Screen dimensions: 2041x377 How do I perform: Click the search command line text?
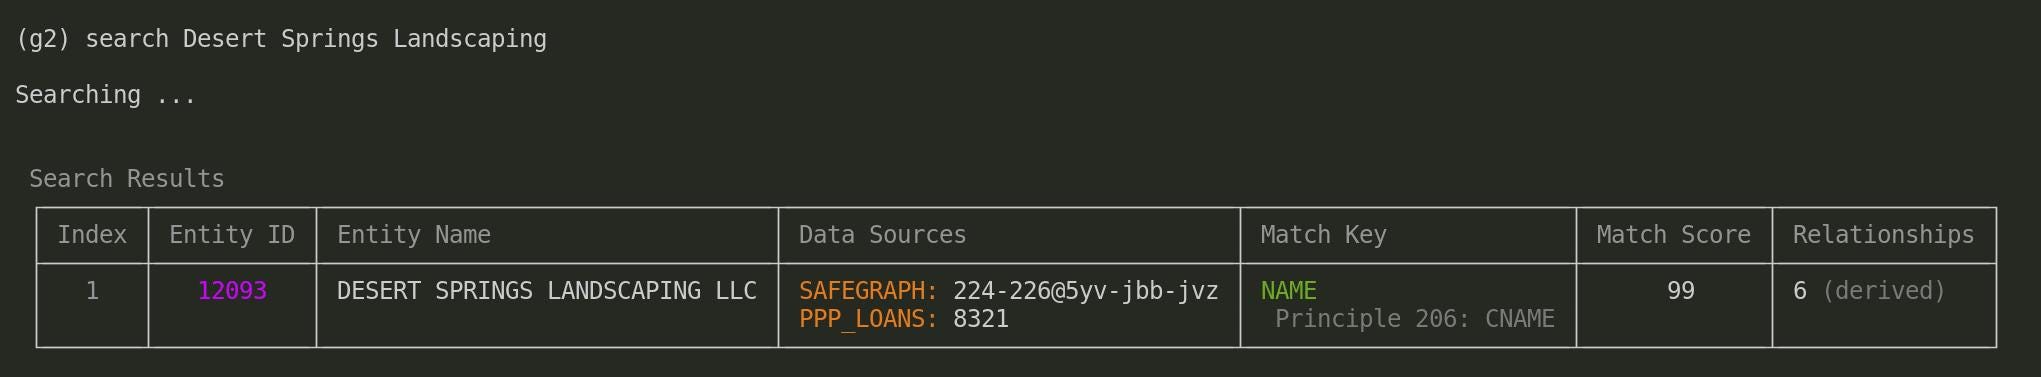[x=281, y=39]
